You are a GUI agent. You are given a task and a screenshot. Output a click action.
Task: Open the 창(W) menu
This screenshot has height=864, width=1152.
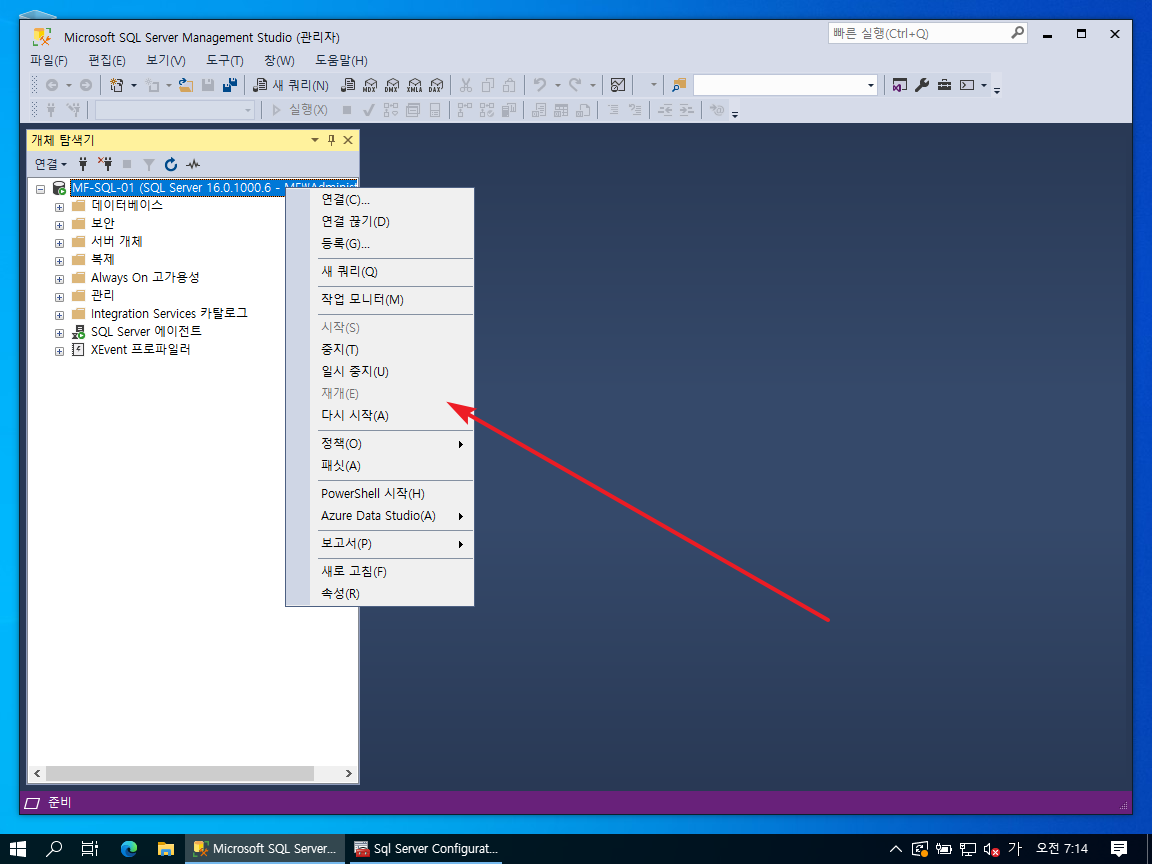[x=279, y=60]
